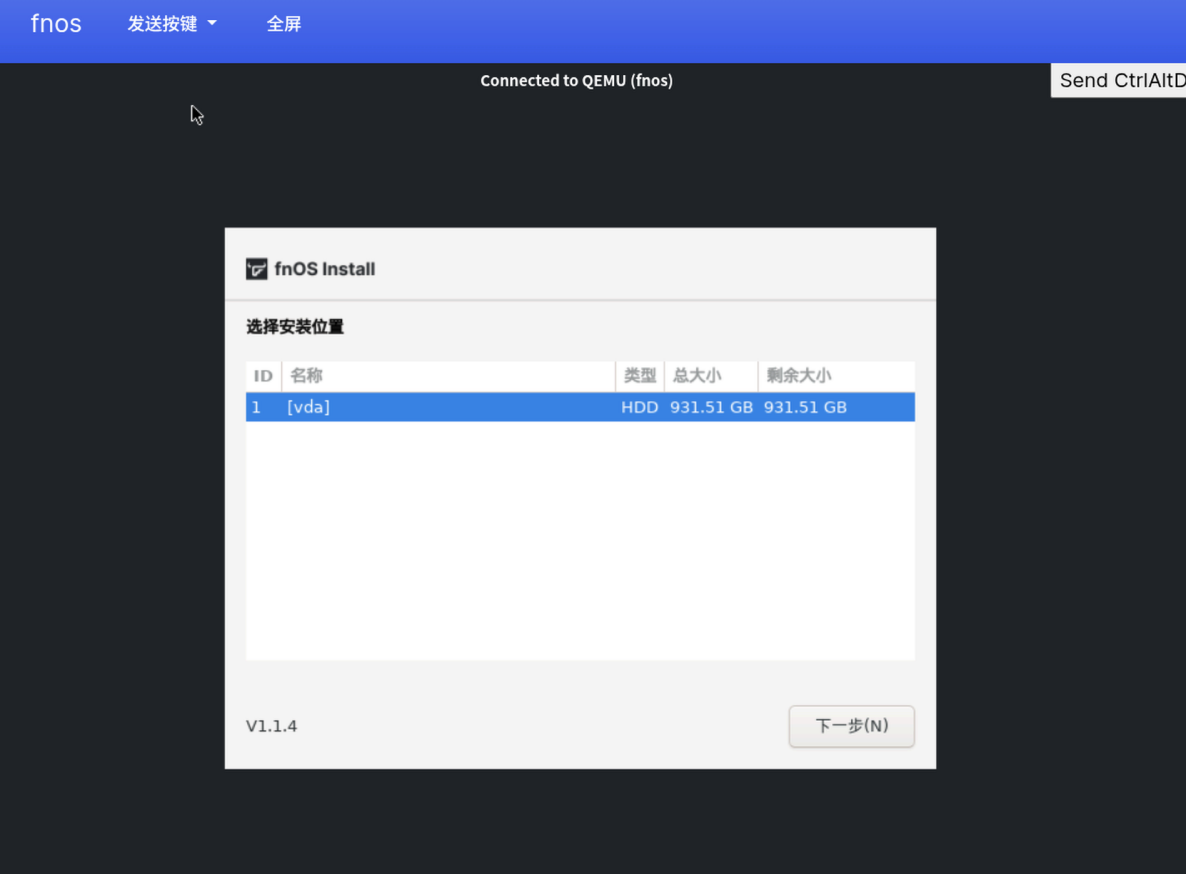Click the V1.1.4 version label

[x=272, y=726]
